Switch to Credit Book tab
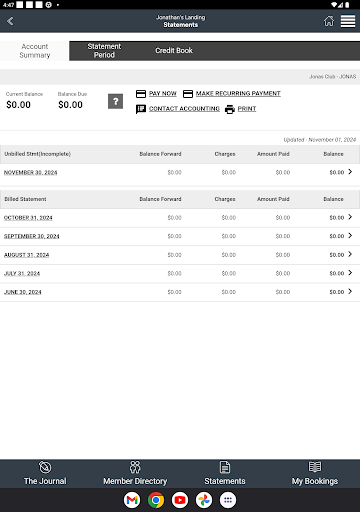This screenshot has width=360, height=512. (x=174, y=51)
